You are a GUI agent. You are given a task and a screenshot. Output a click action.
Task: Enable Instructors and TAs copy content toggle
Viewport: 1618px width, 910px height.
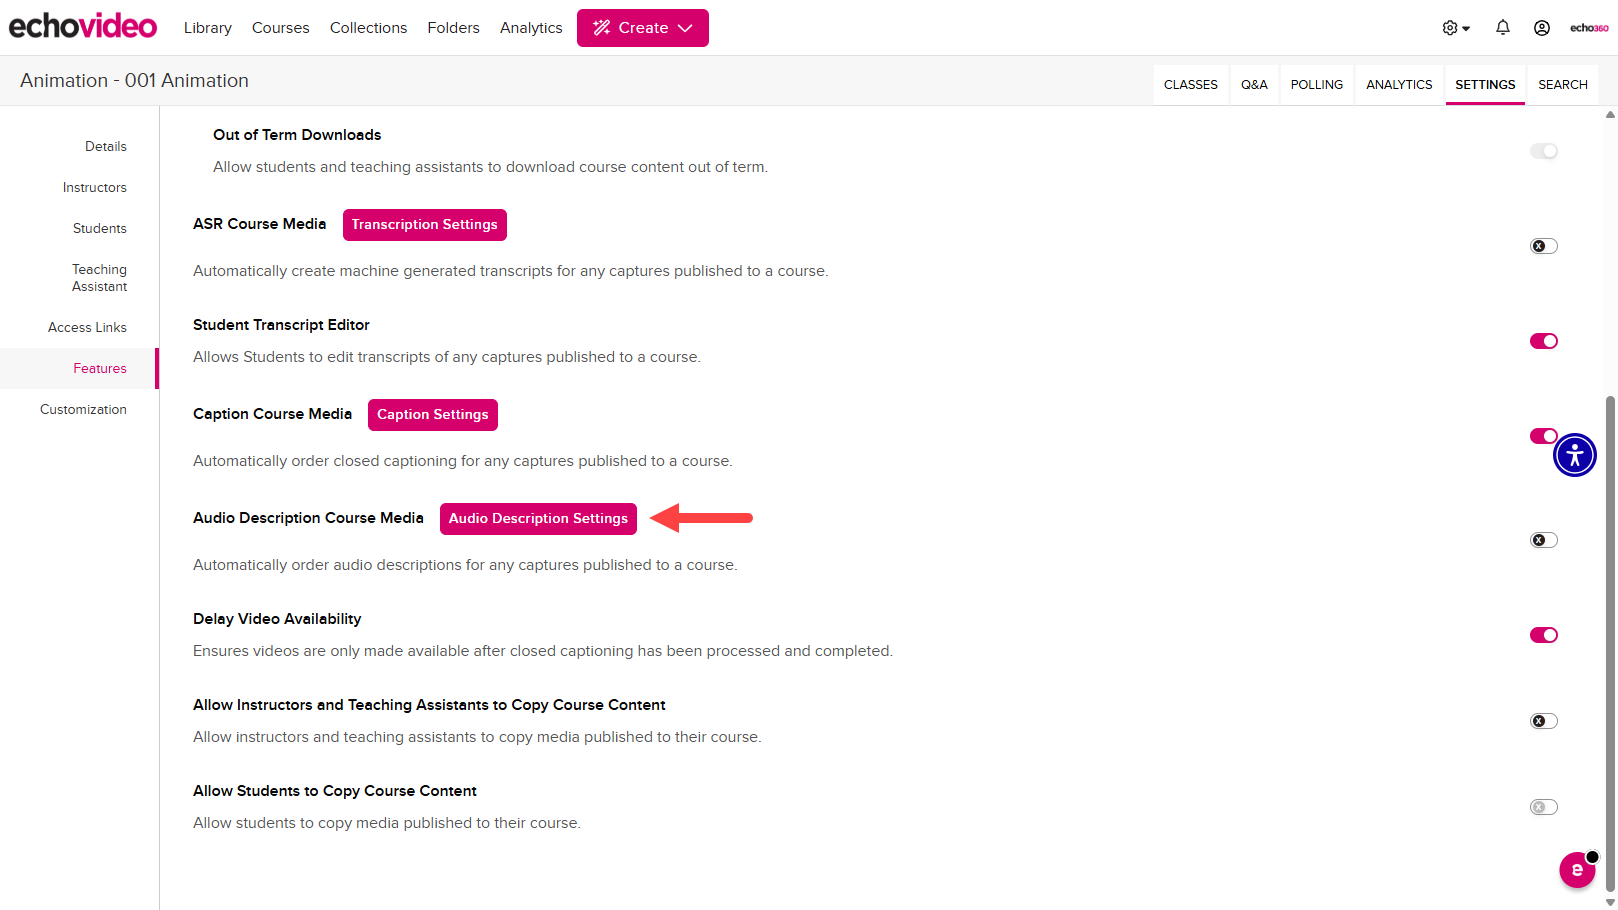(1544, 721)
